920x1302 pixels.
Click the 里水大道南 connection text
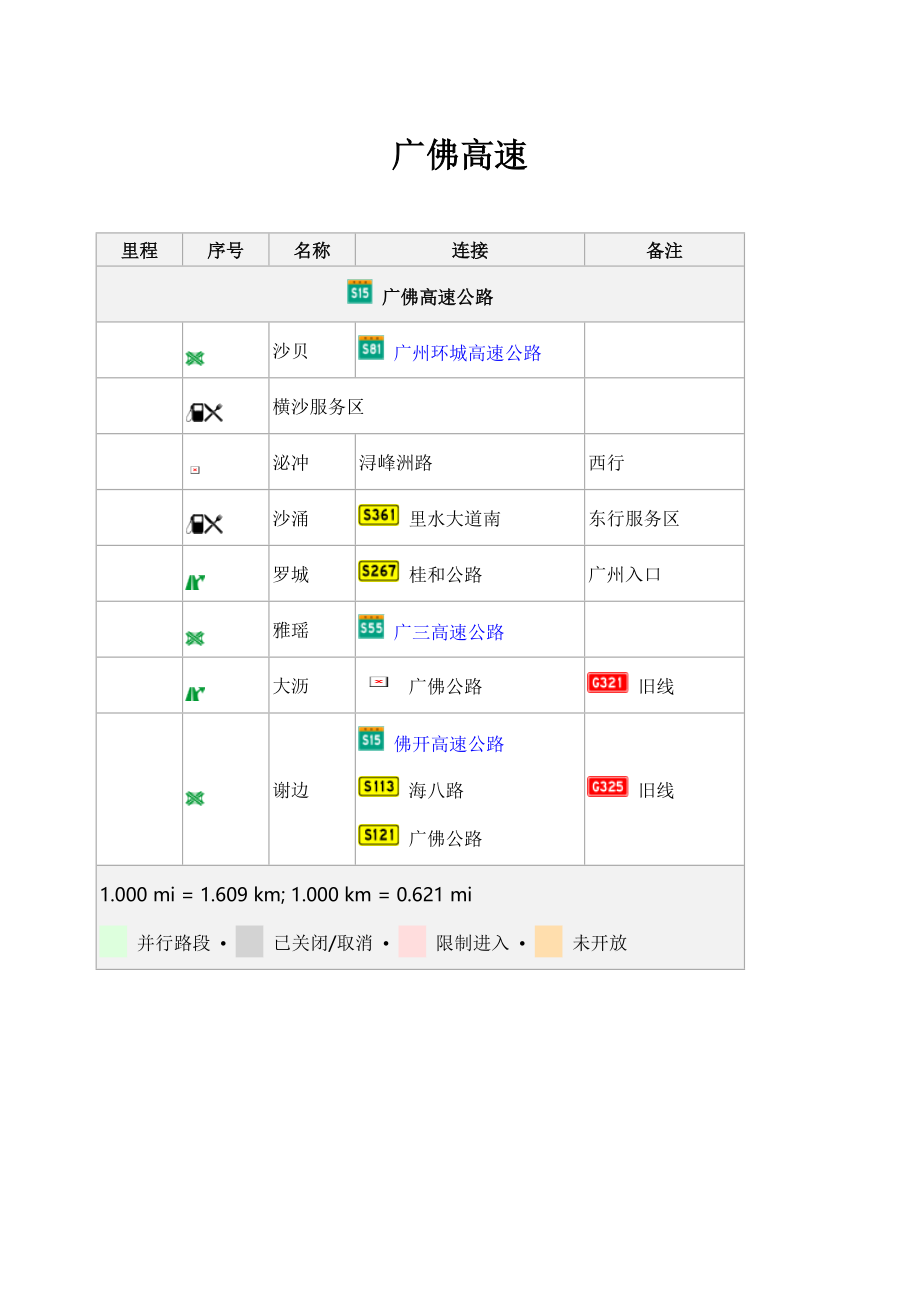[455, 519]
